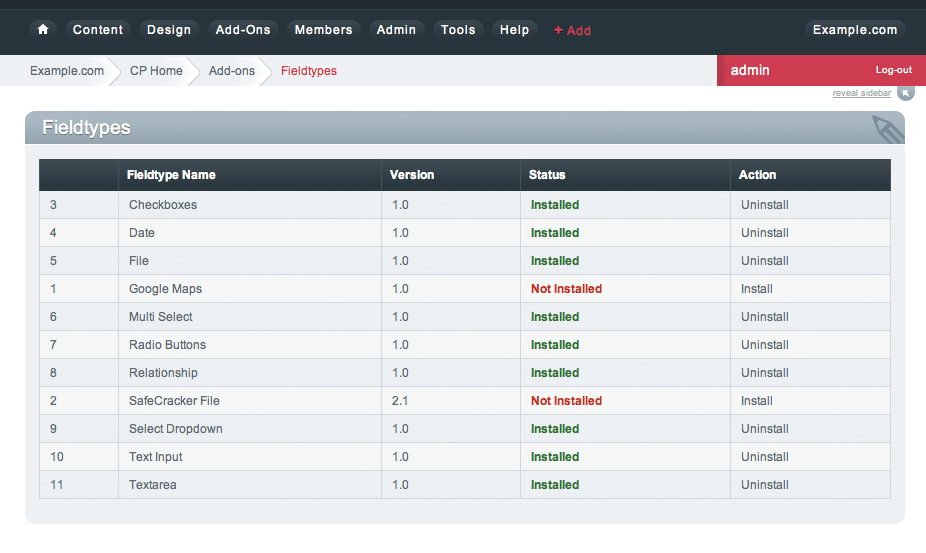The height and width of the screenshot is (553, 926).
Task: Install the SafeCracker File fieldtype
Action: (757, 401)
